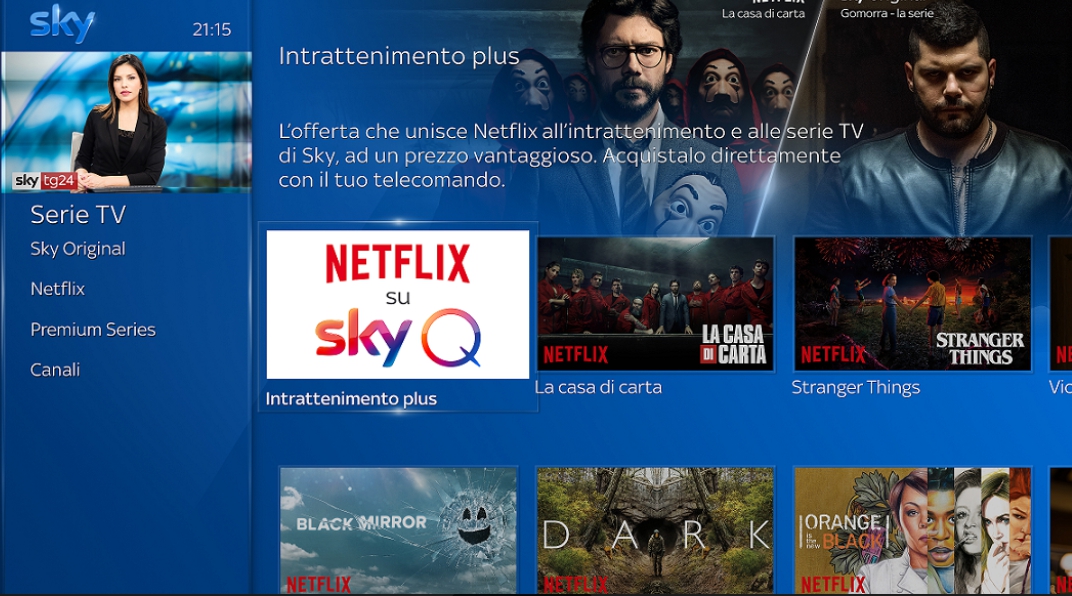Open the Canali menu item
This screenshot has height=596, width=1072.
point(55,370)
